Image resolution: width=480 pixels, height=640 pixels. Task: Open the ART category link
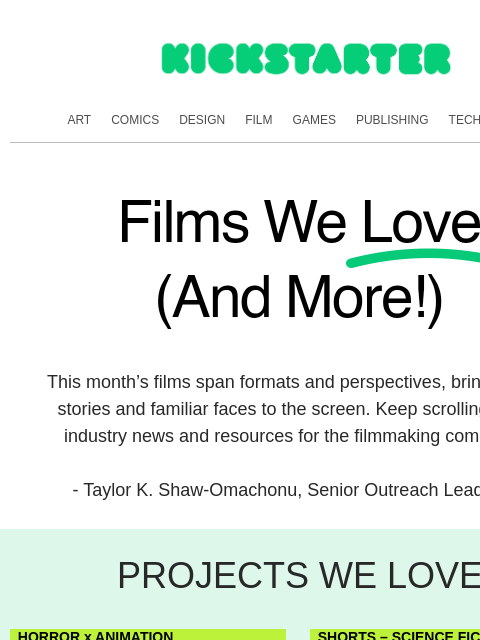[79, 120]
